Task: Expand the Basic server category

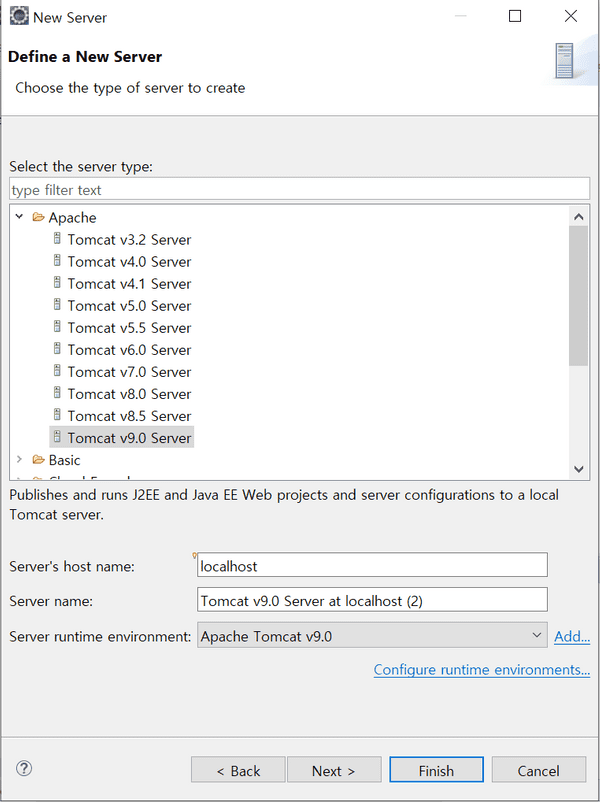Action: pyautogui.click(x=20, y=459)
